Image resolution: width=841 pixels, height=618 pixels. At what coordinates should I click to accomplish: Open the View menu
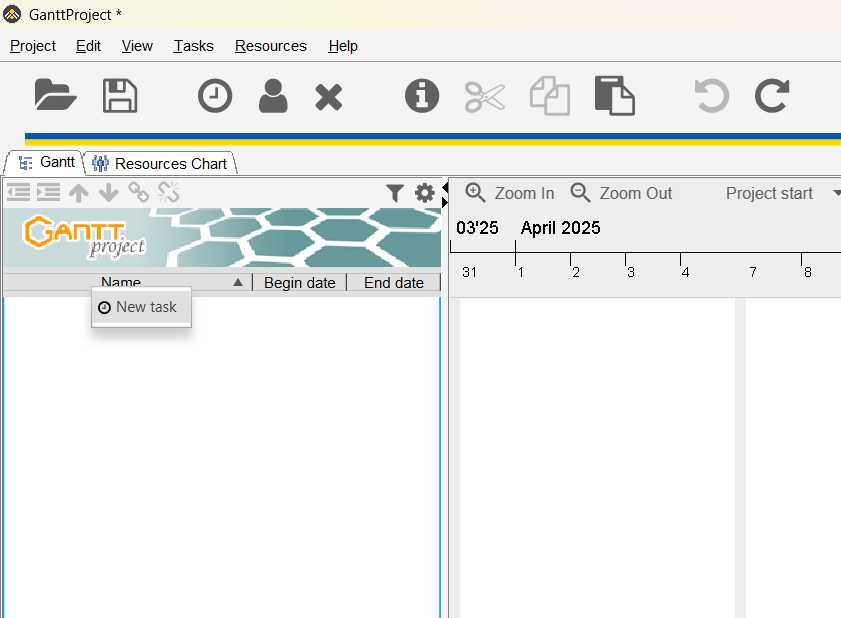point(137,46)
